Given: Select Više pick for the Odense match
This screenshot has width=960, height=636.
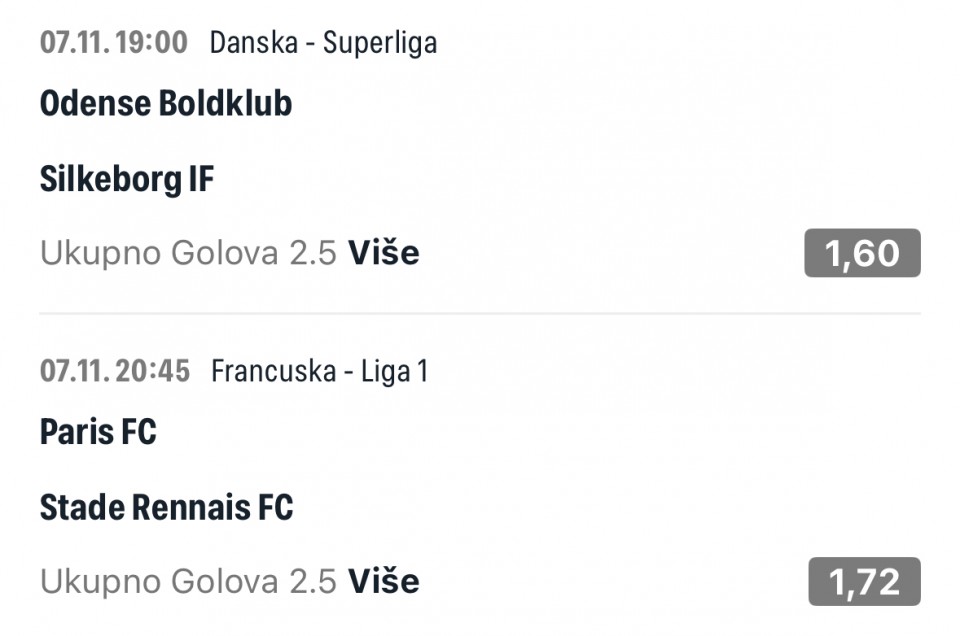Looking at the screenshot, I should 383,253.
